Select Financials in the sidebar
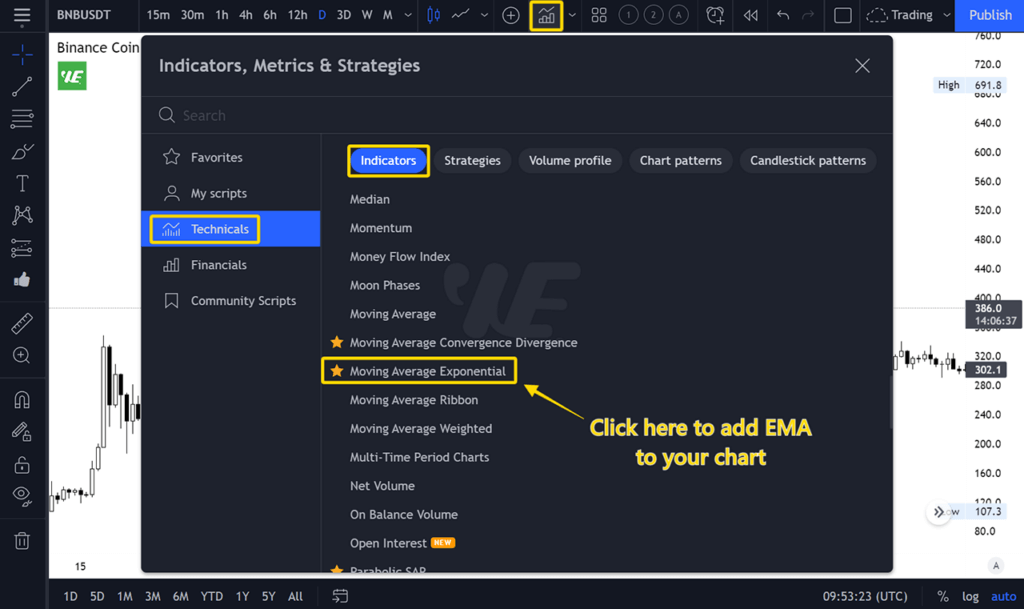 [x=218, y=265]
